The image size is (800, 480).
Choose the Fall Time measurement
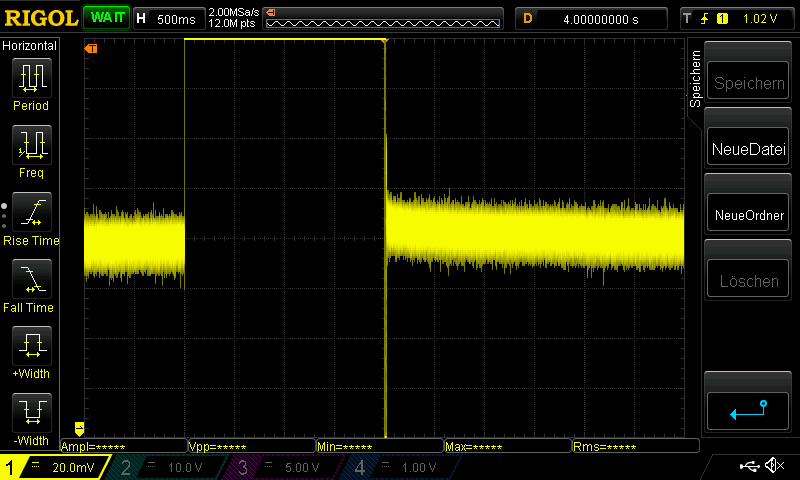(30, 280)
